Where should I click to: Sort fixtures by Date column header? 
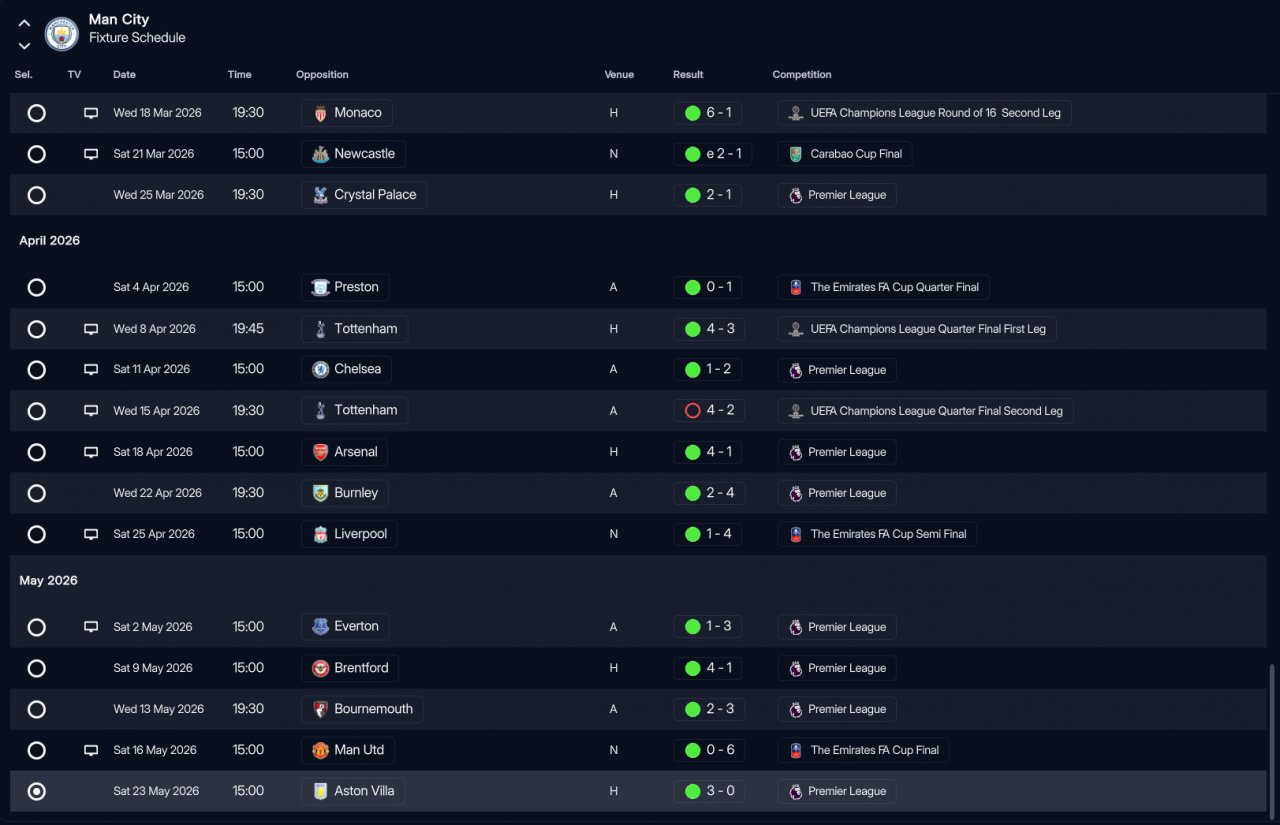[124, 75]
